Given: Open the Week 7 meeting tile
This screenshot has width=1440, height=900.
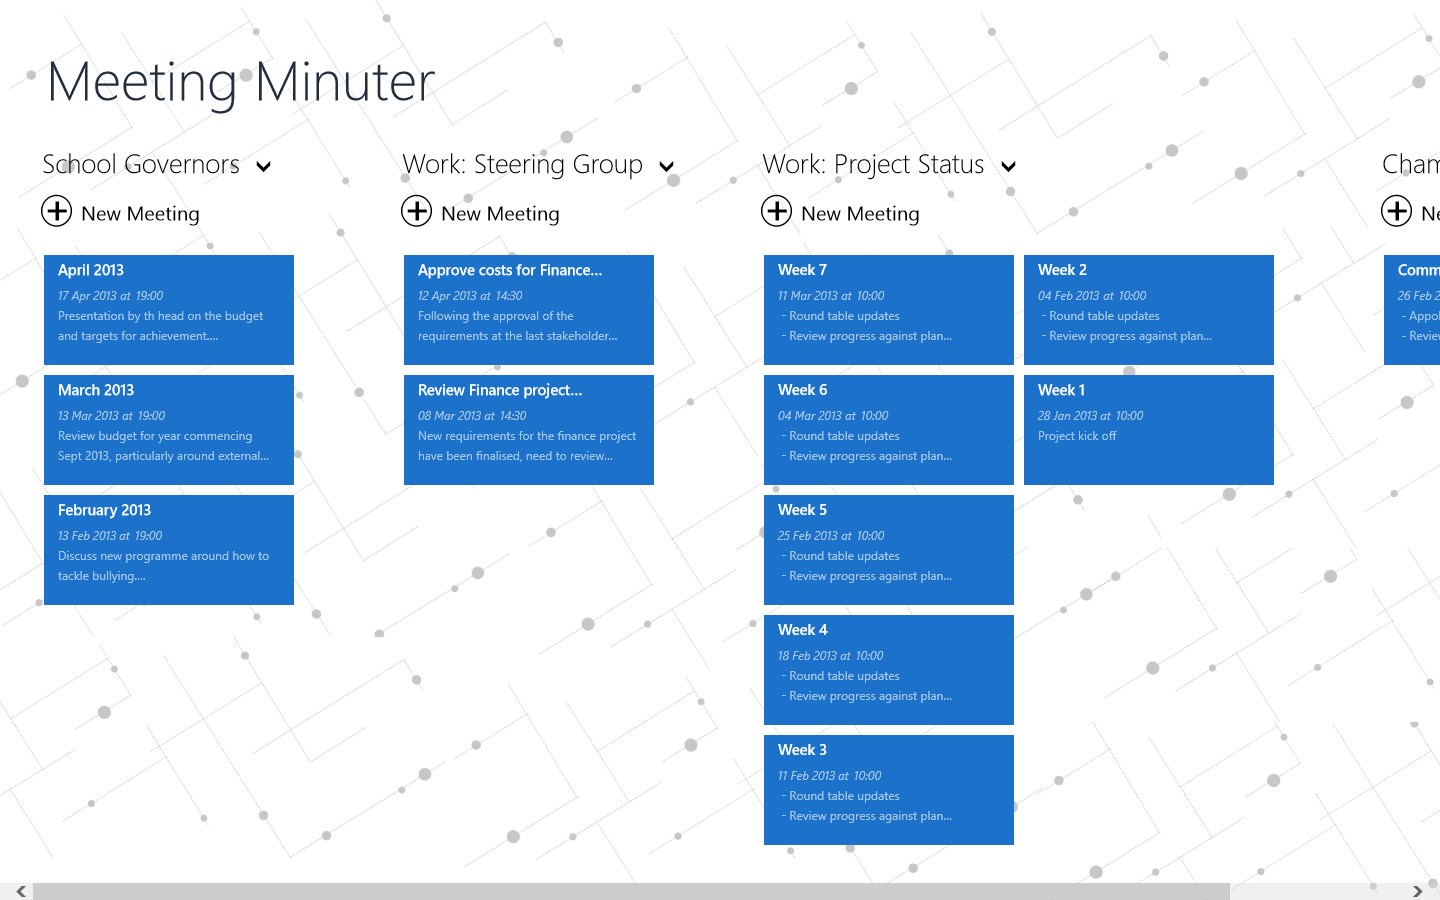Looking at the screenshot, I should 889,310.
